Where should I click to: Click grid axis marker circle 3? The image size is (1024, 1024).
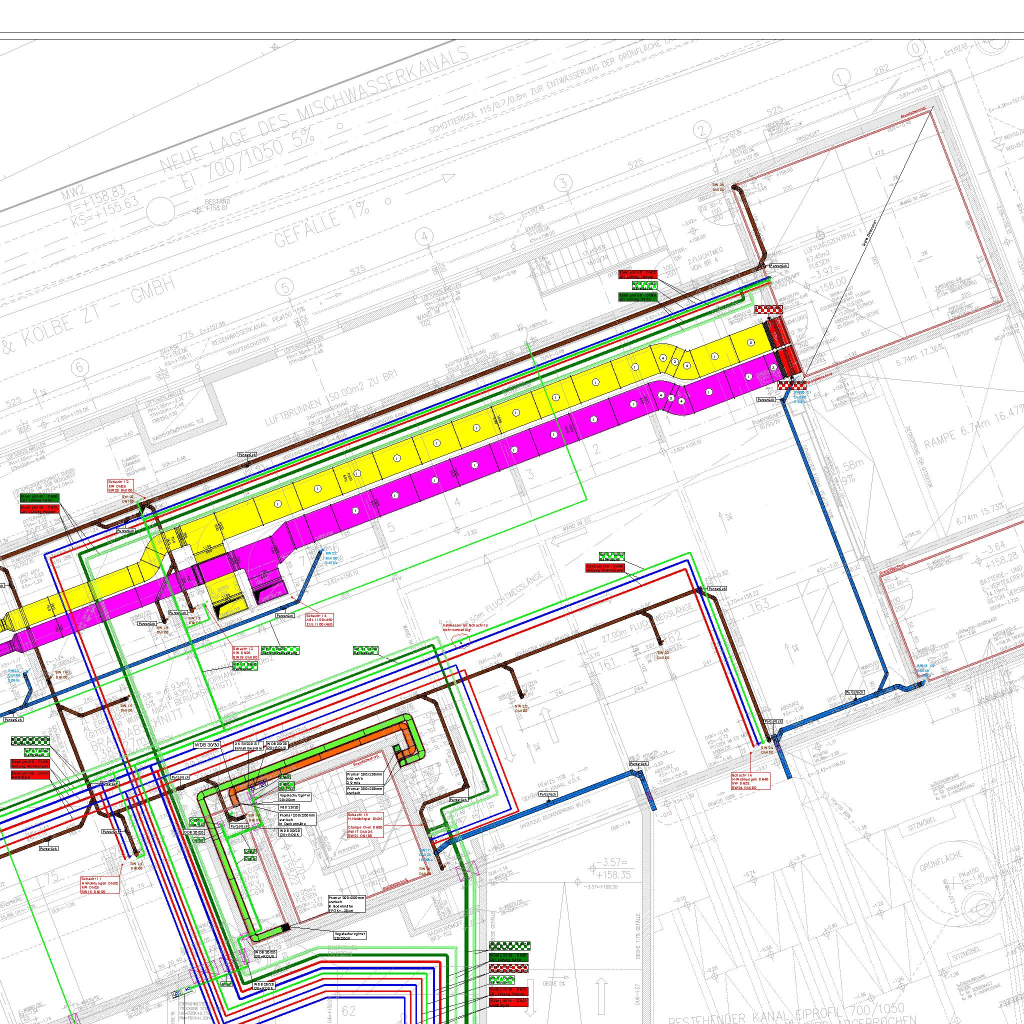(563, 183)
